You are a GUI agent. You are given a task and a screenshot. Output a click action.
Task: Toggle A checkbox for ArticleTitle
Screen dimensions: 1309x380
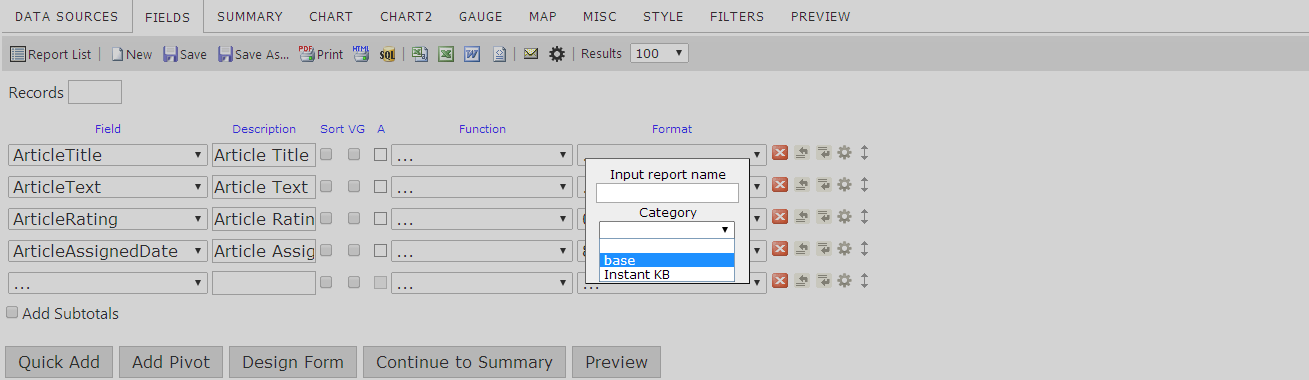tap(380, 155)
